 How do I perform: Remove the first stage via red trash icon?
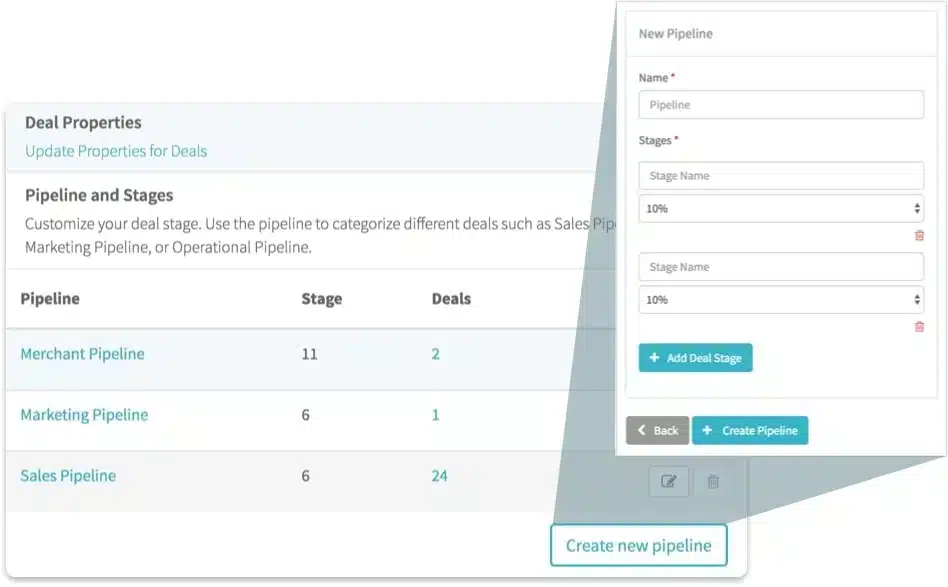pos(919,236)
